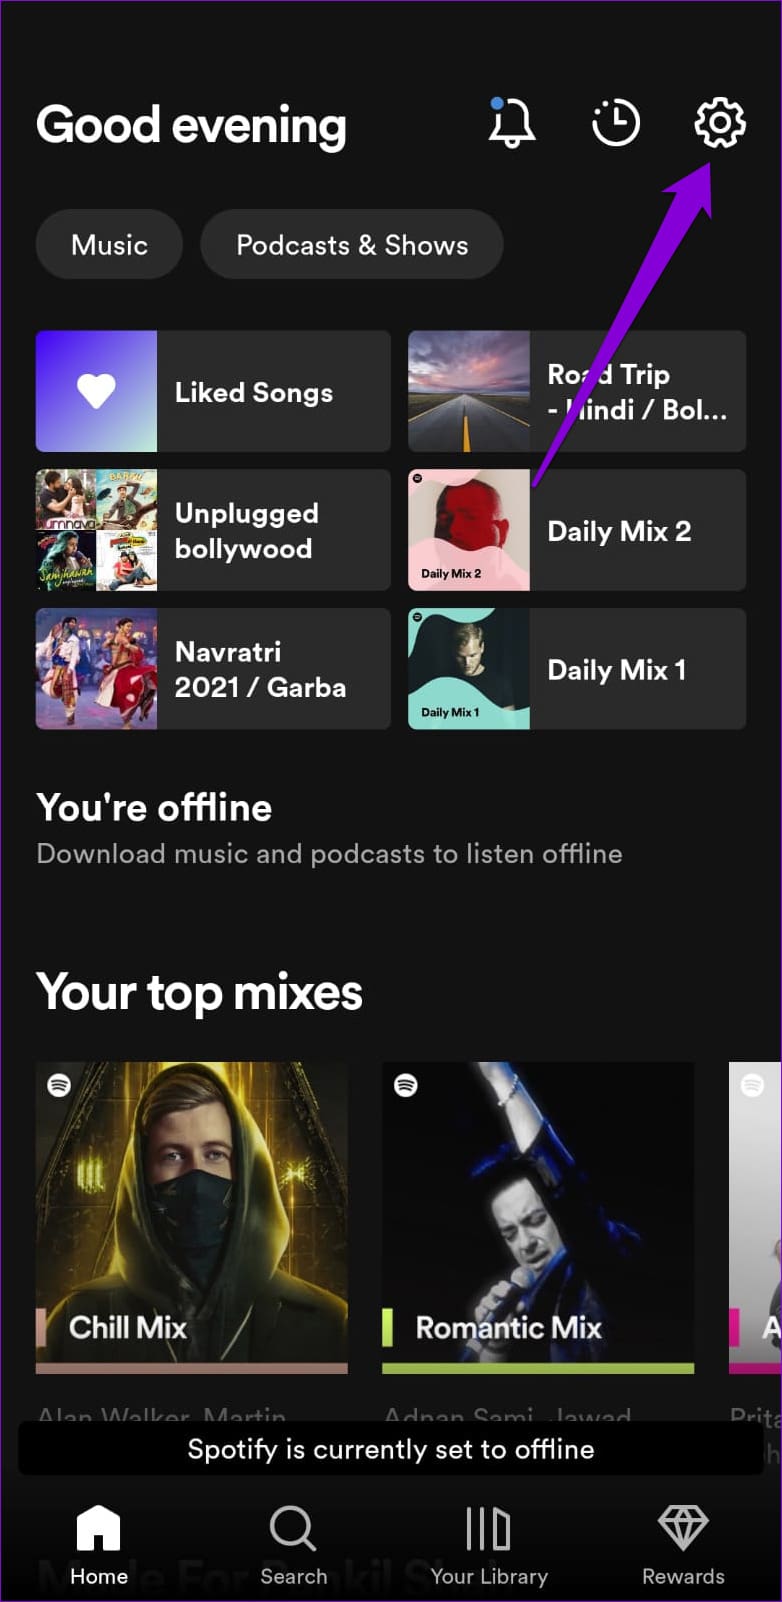Open Road Trip Hindi playlist tile
Screen dimensions: 782x1602
[x=577, y=391]
